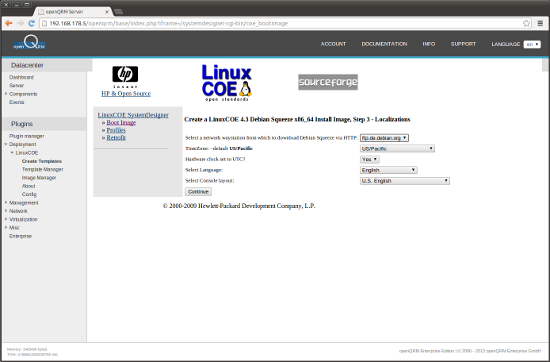Click the Continue button

tap(198, 192)
